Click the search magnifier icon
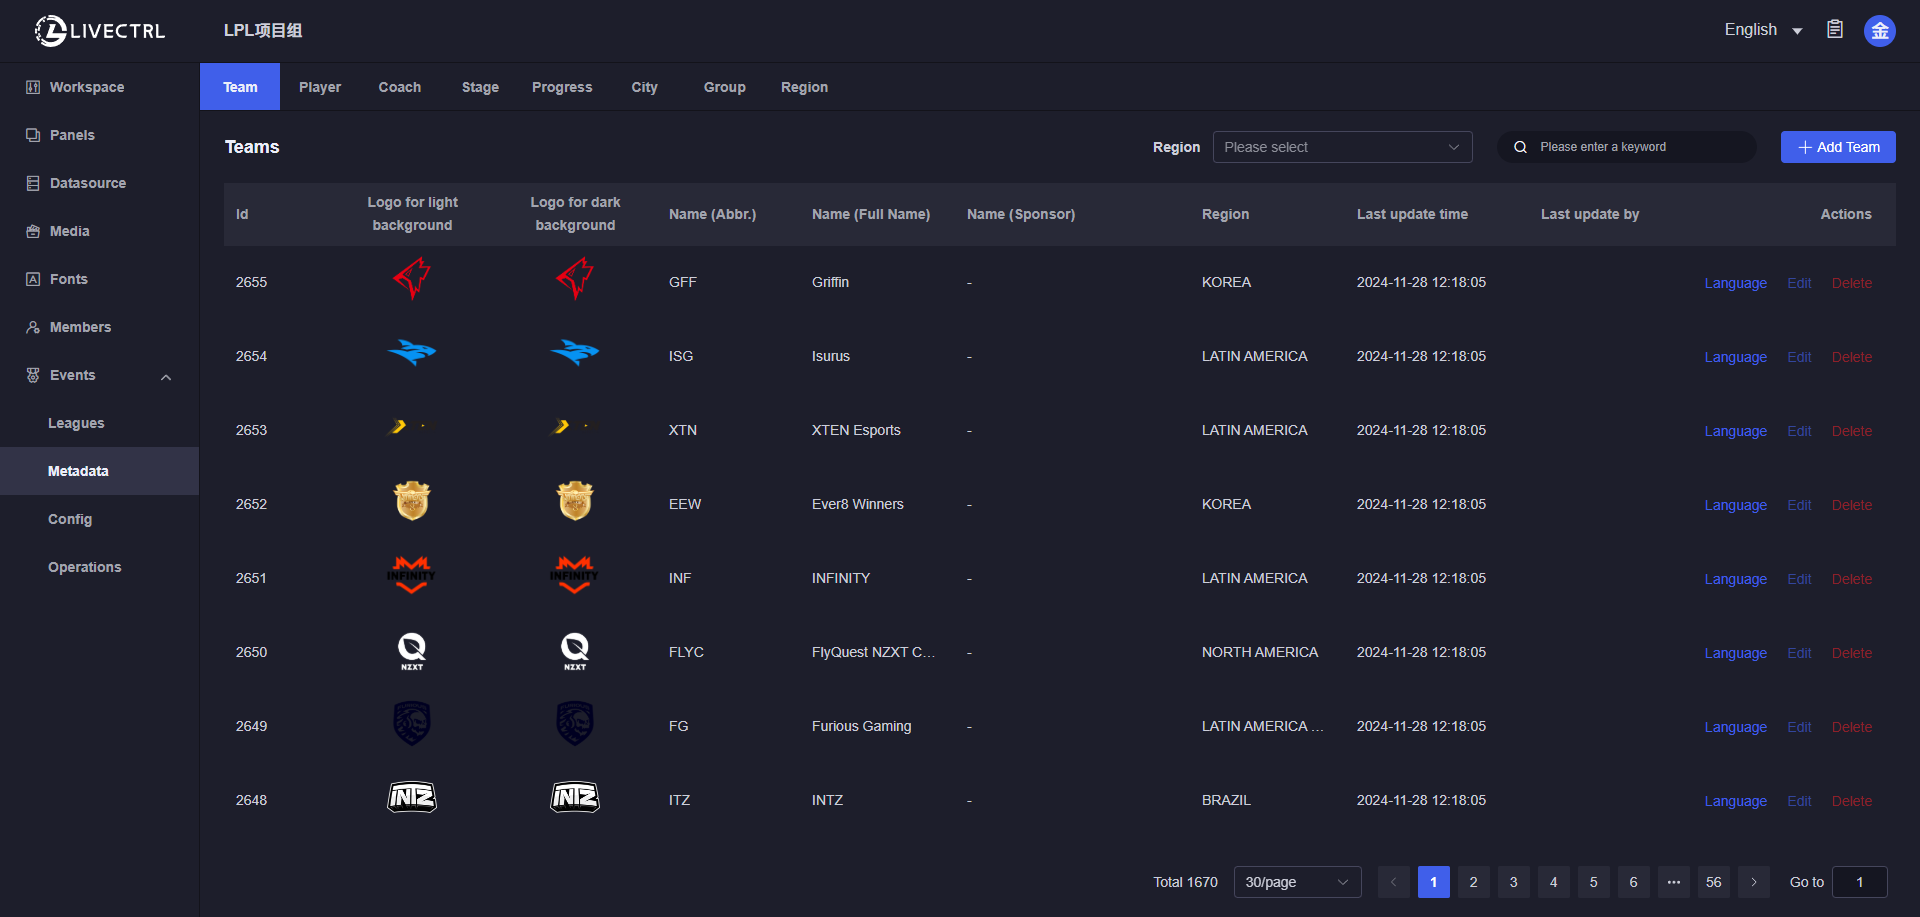1920x917 pixels. click(x=1520, y=147)
